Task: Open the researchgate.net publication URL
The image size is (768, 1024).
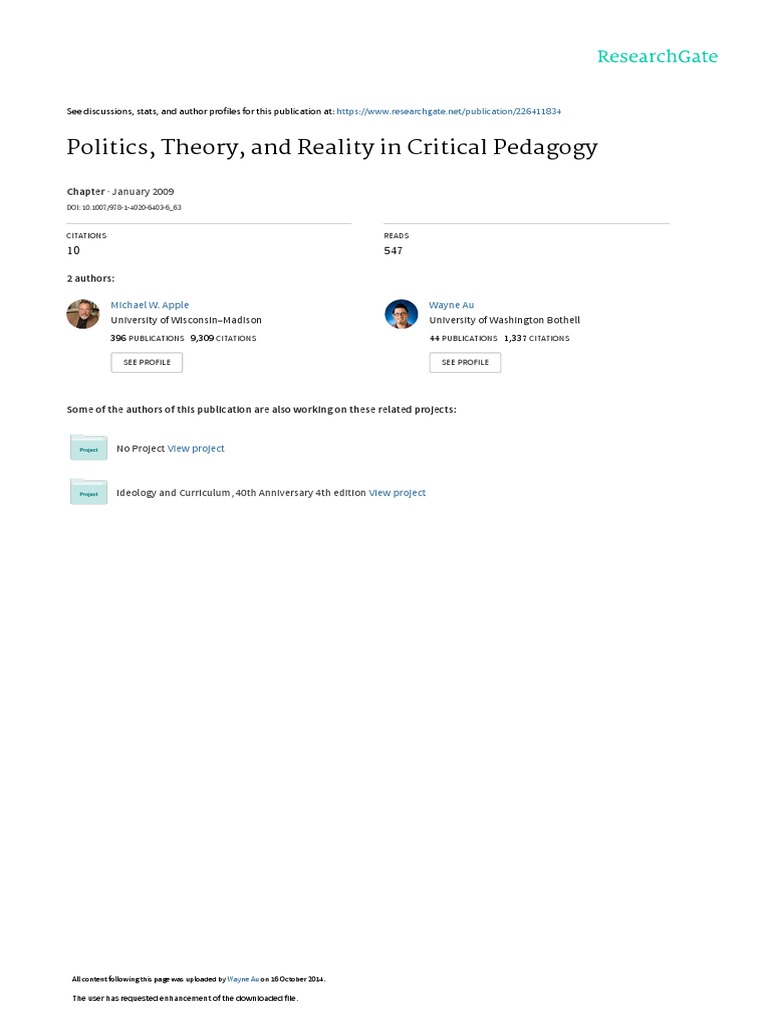Action: pos(455,111)
